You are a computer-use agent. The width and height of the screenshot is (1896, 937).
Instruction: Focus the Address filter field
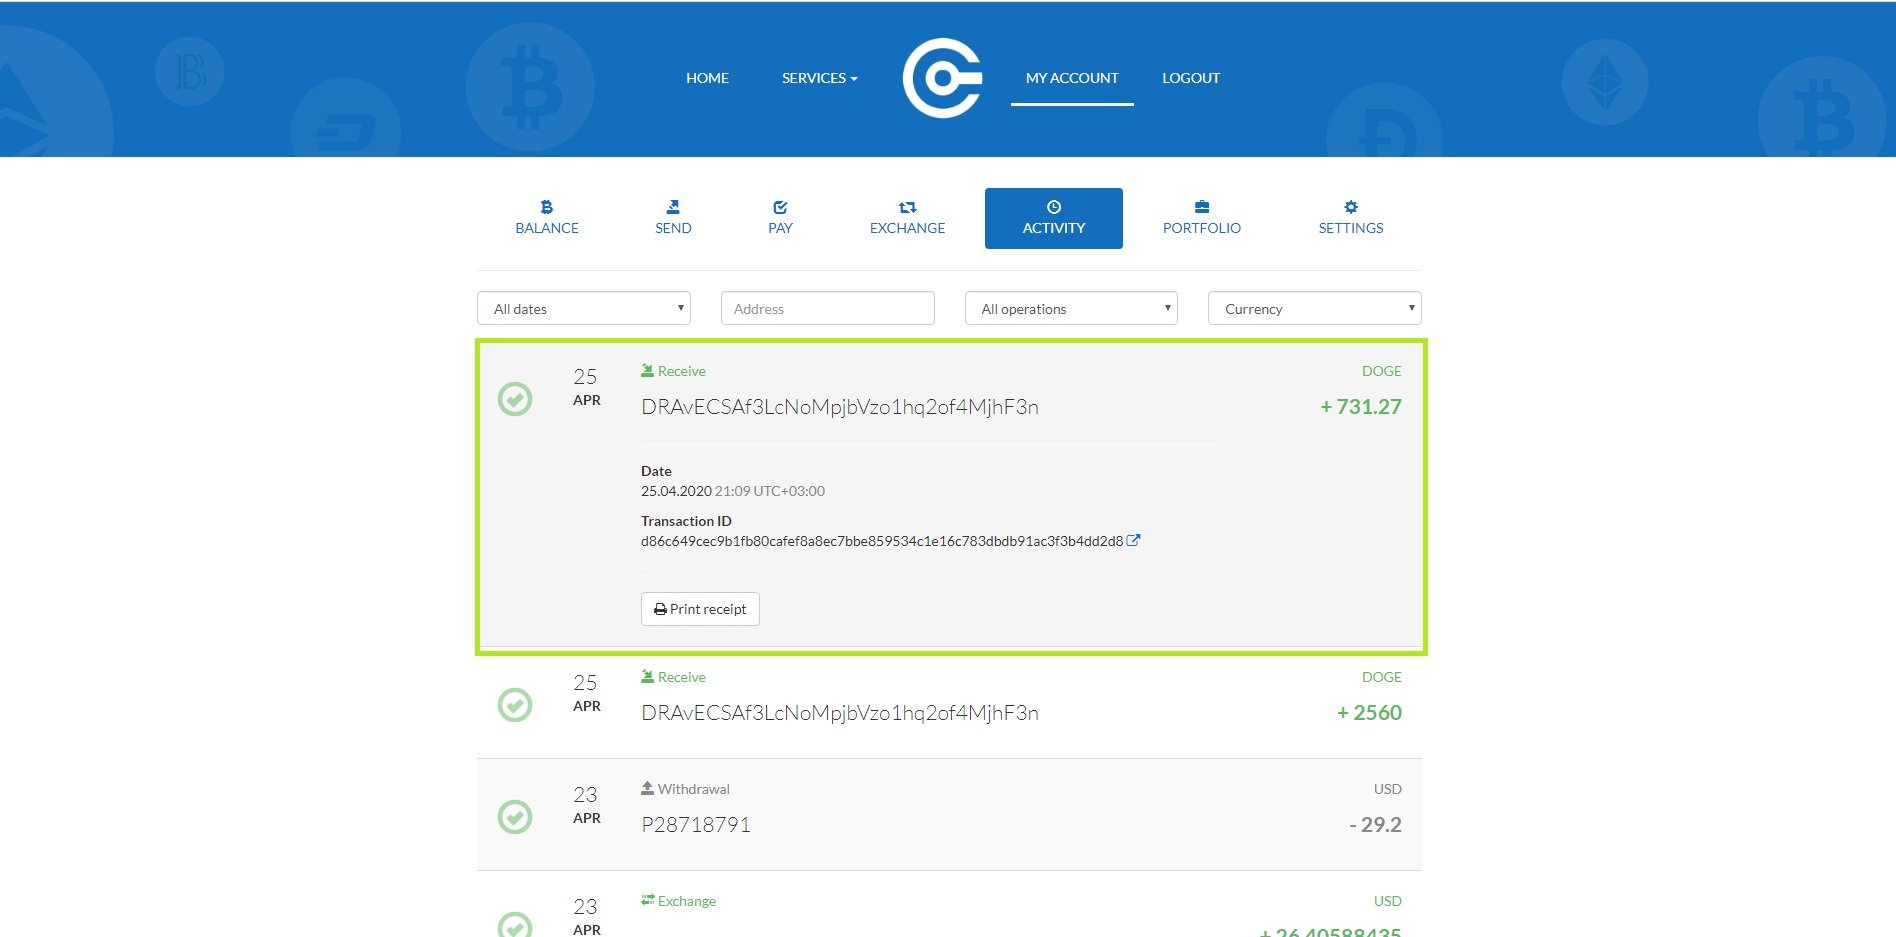click(827, 309)
